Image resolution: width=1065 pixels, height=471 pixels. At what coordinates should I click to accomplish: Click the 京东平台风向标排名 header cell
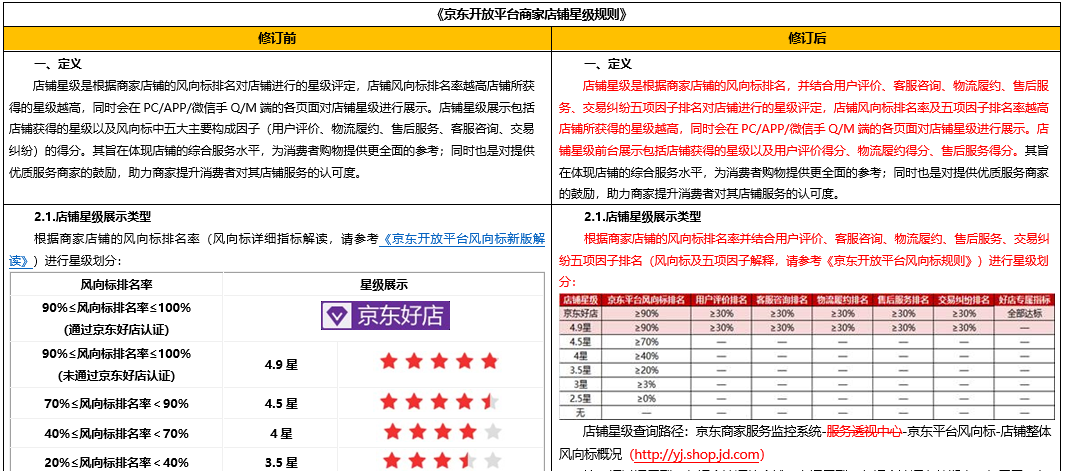[x=645, y=300]
